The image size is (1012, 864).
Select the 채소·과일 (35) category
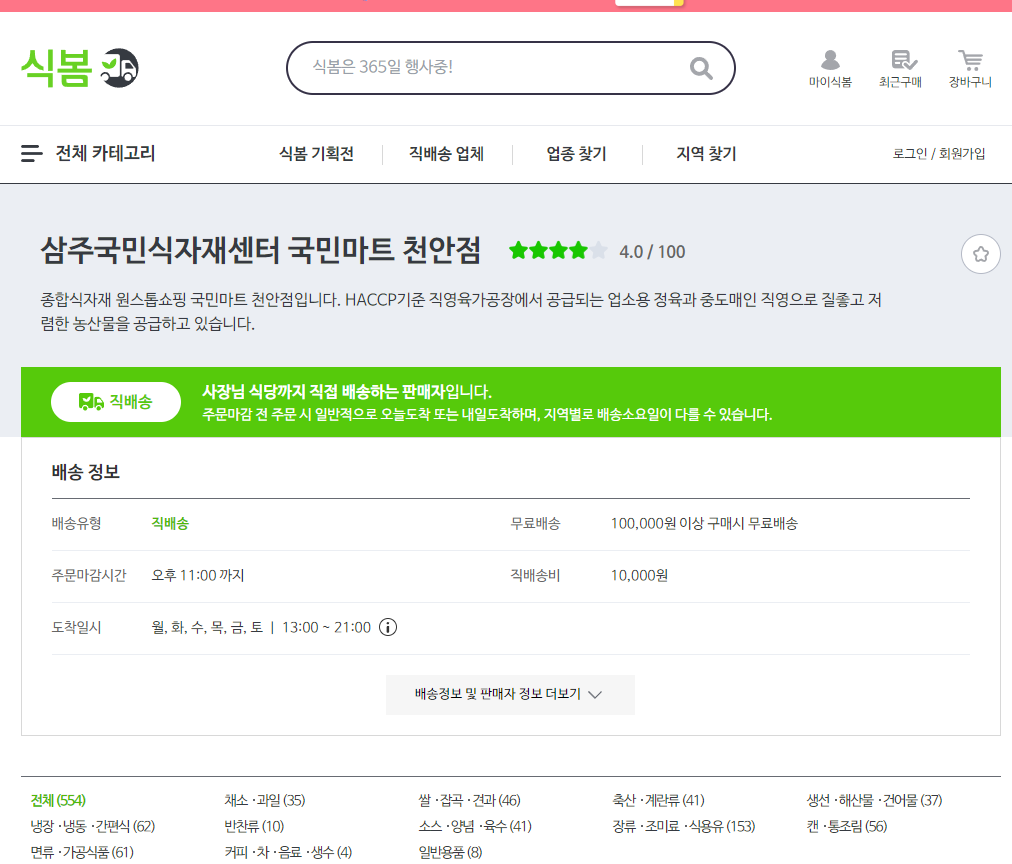point(265,800)
